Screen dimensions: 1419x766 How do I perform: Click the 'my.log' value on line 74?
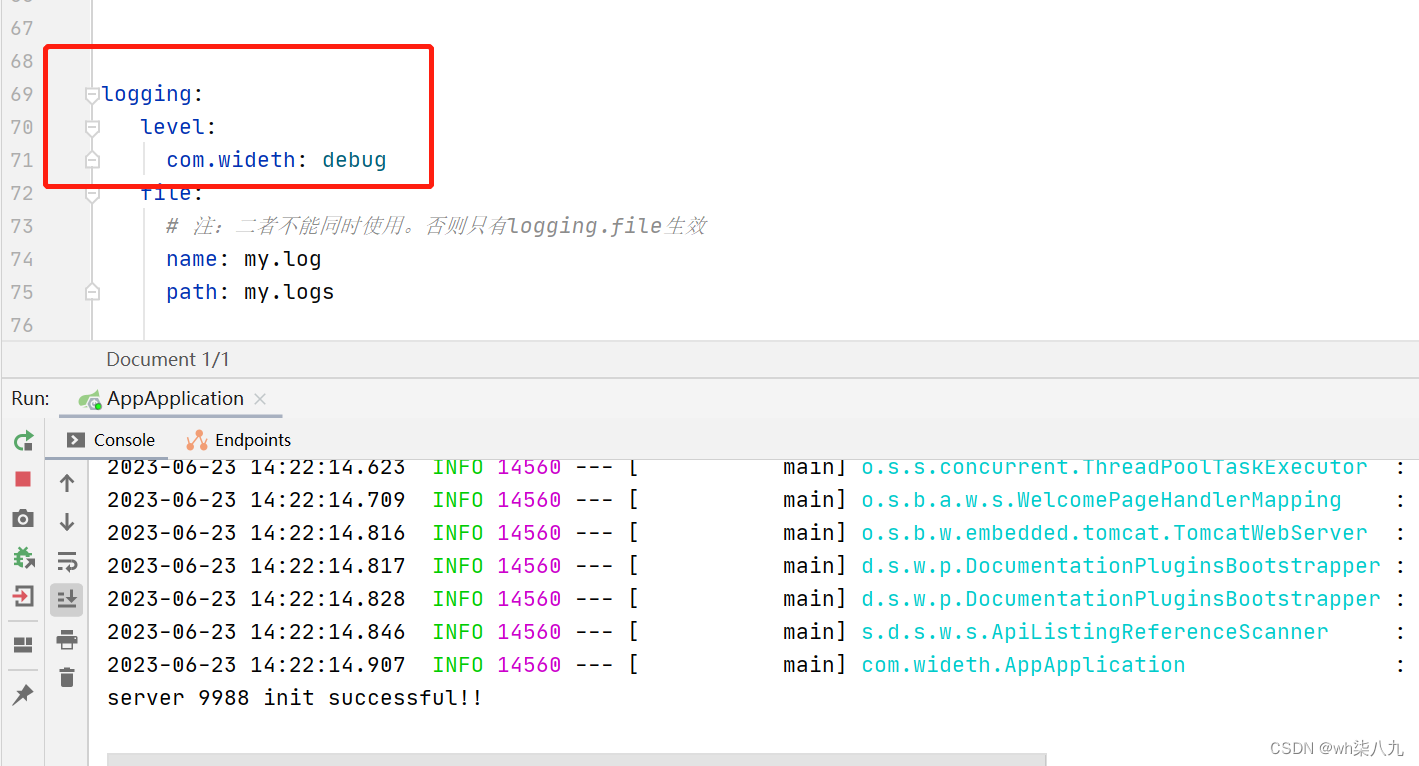coord(283,260)
